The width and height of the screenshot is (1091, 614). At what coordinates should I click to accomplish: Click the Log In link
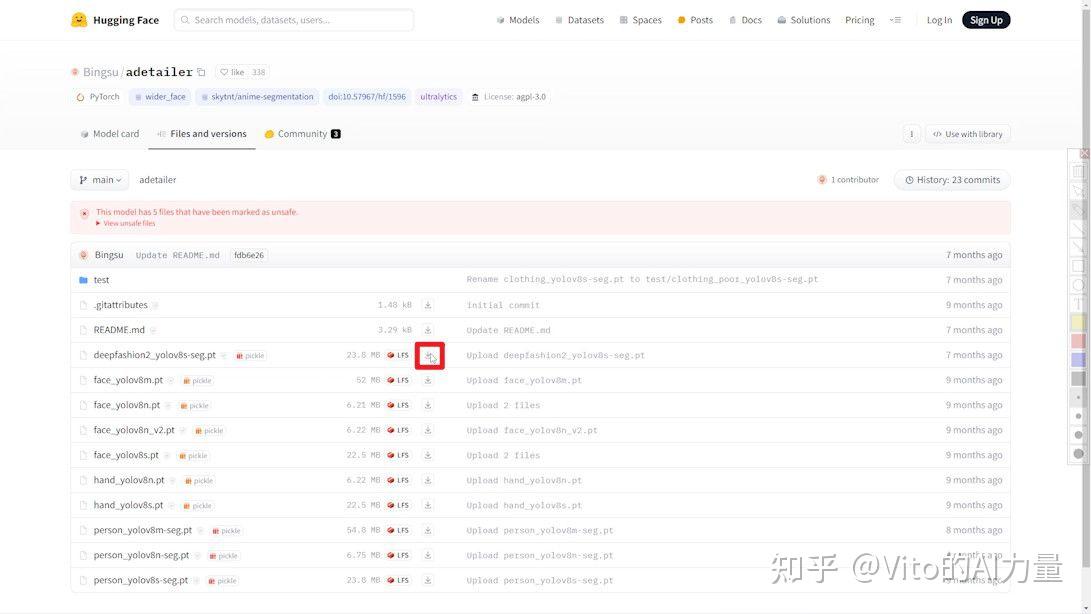pyautogui.click(x=939, y=20)
